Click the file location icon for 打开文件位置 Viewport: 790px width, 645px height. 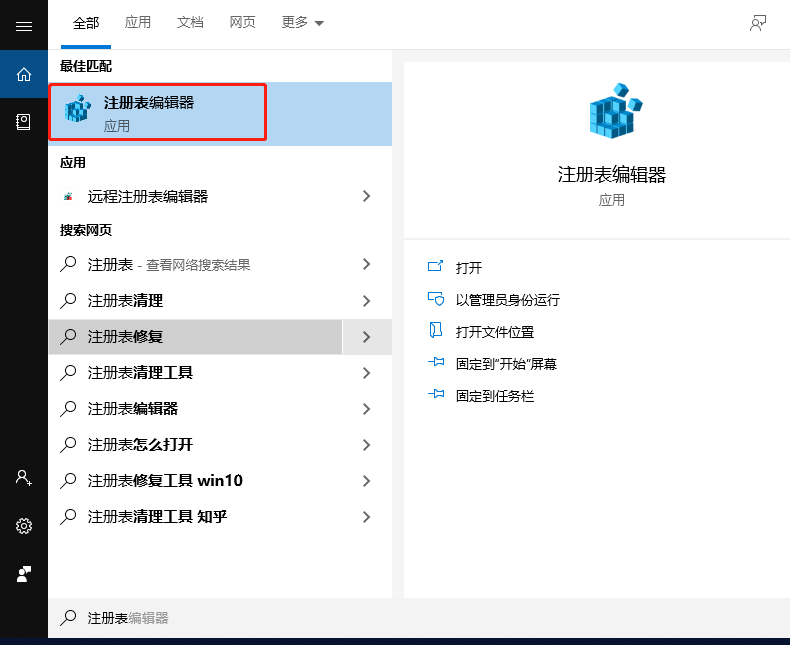coord(435,331)
